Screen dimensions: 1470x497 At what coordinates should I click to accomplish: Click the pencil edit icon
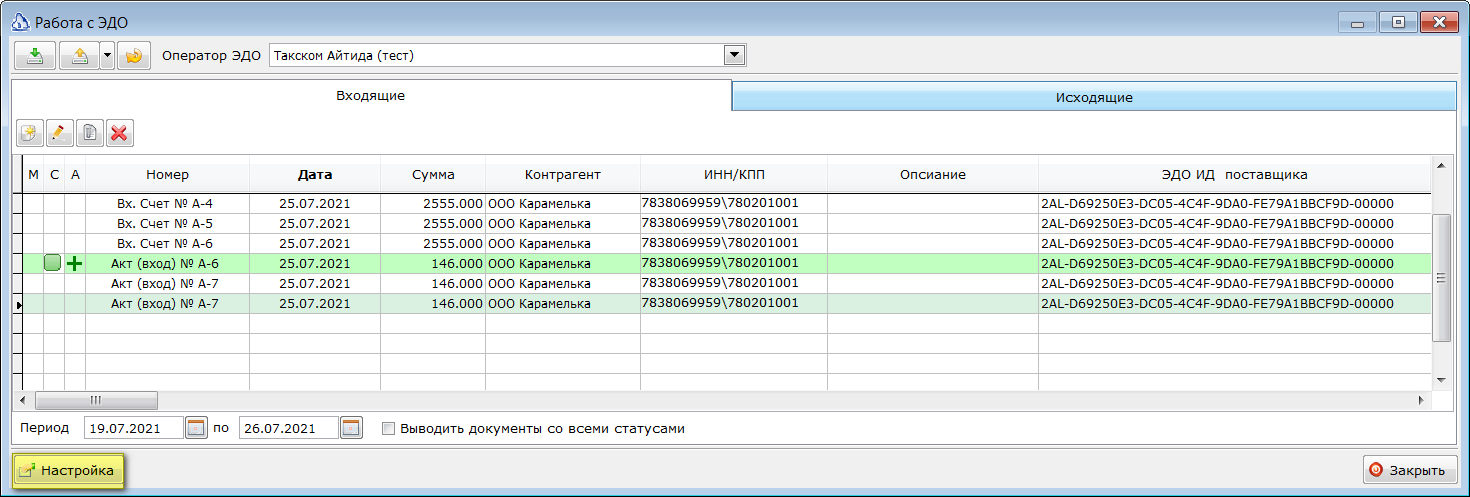click(60, 133)
